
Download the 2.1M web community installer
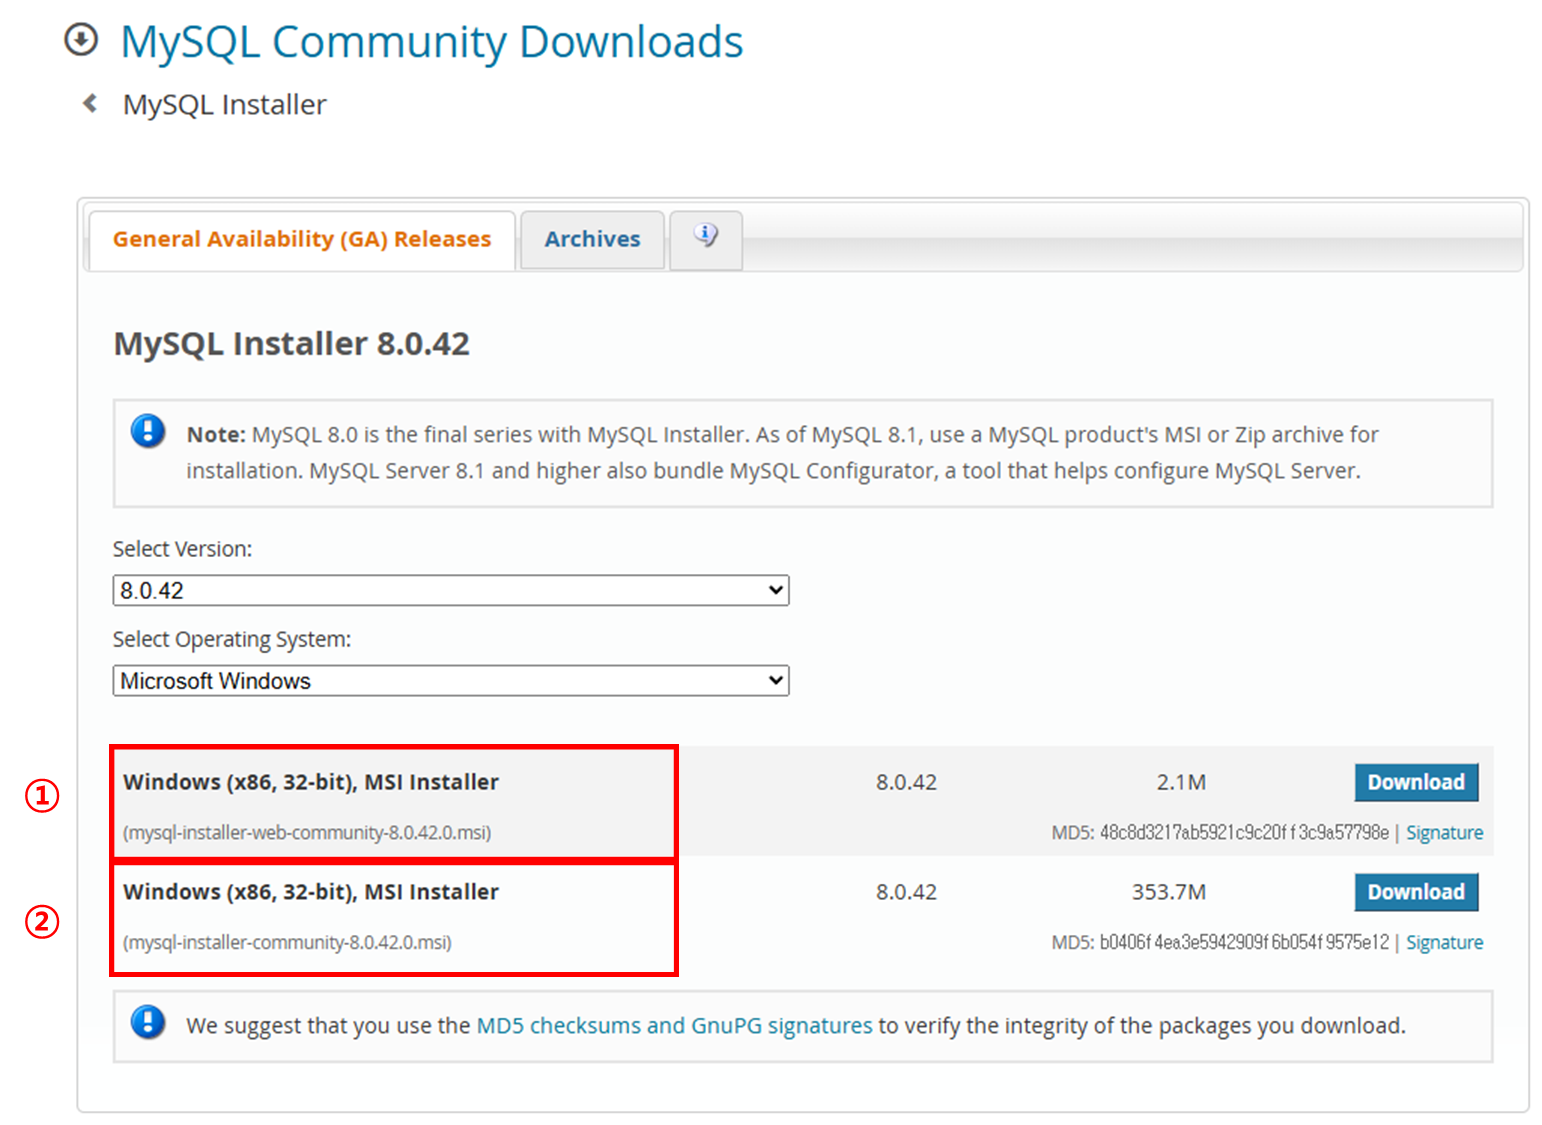point(1416,782)
